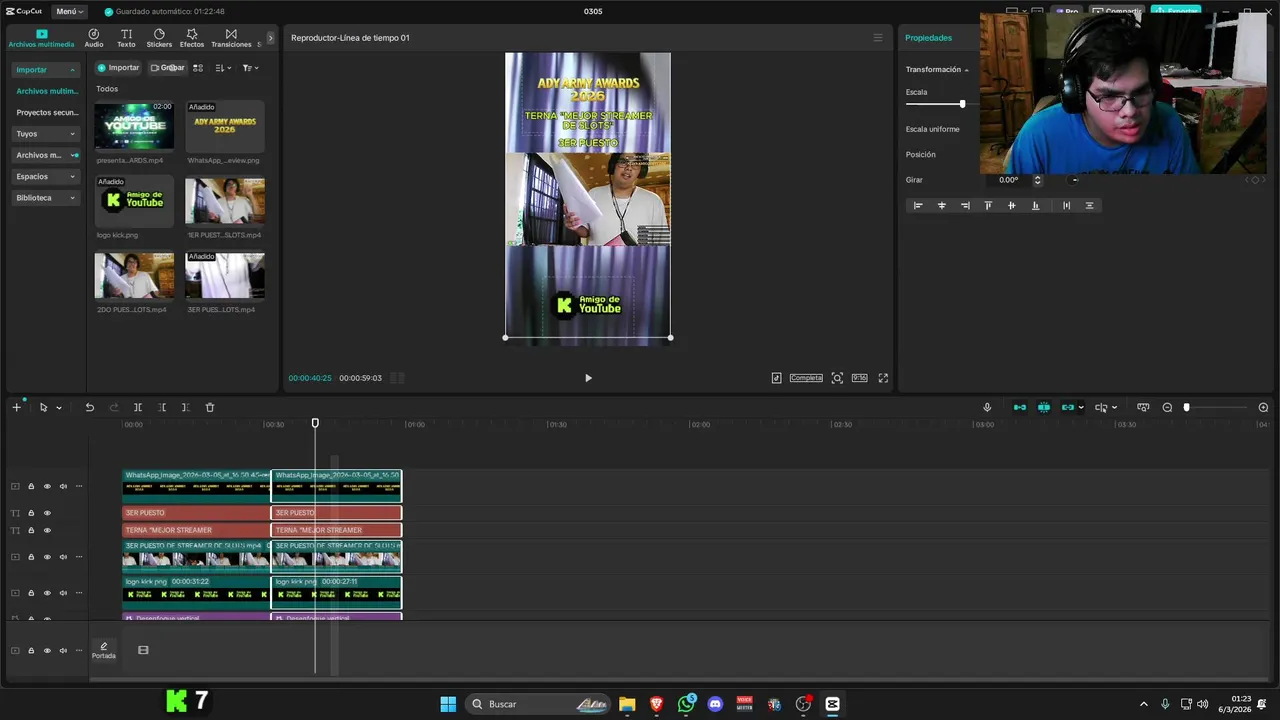Toggle auto snapping on timeline
The width and height of the screenshot is (1280, 720).
pos(1044,408)
